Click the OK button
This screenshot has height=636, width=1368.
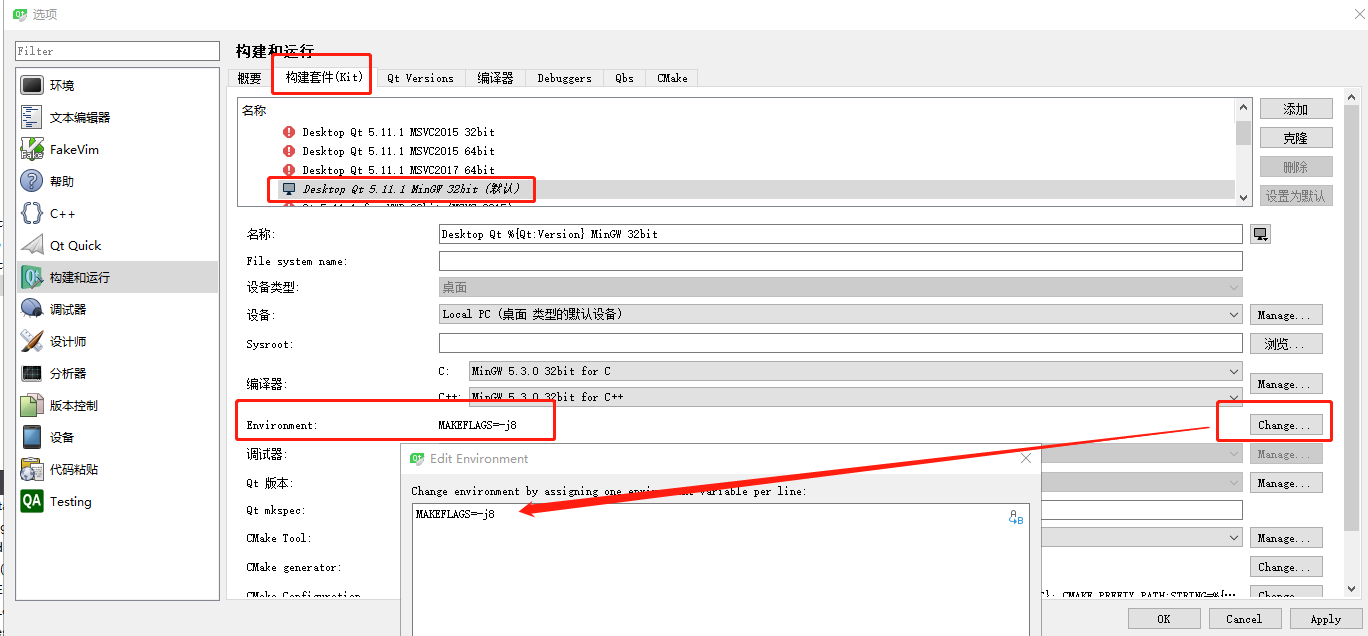1164,619
